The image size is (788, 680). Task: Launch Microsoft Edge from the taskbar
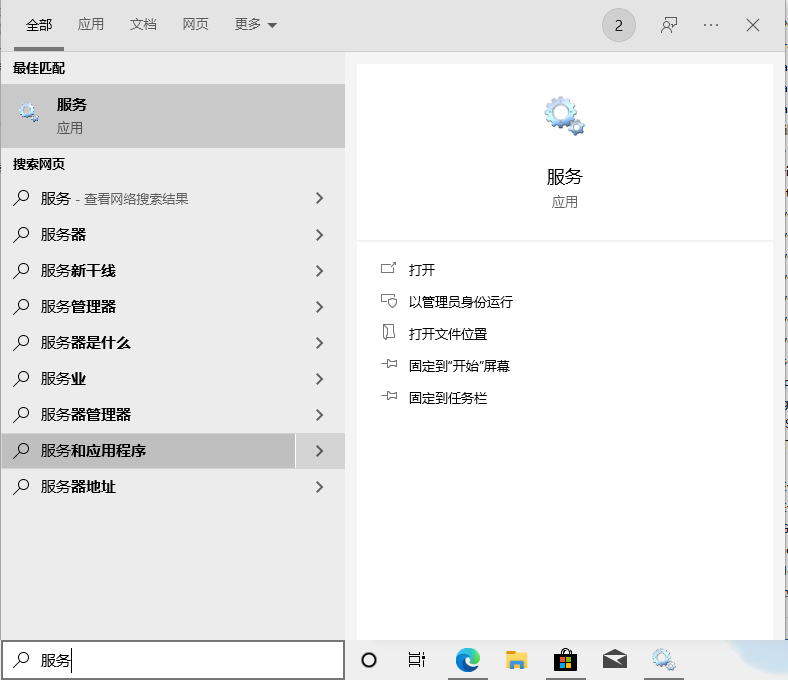467,659
